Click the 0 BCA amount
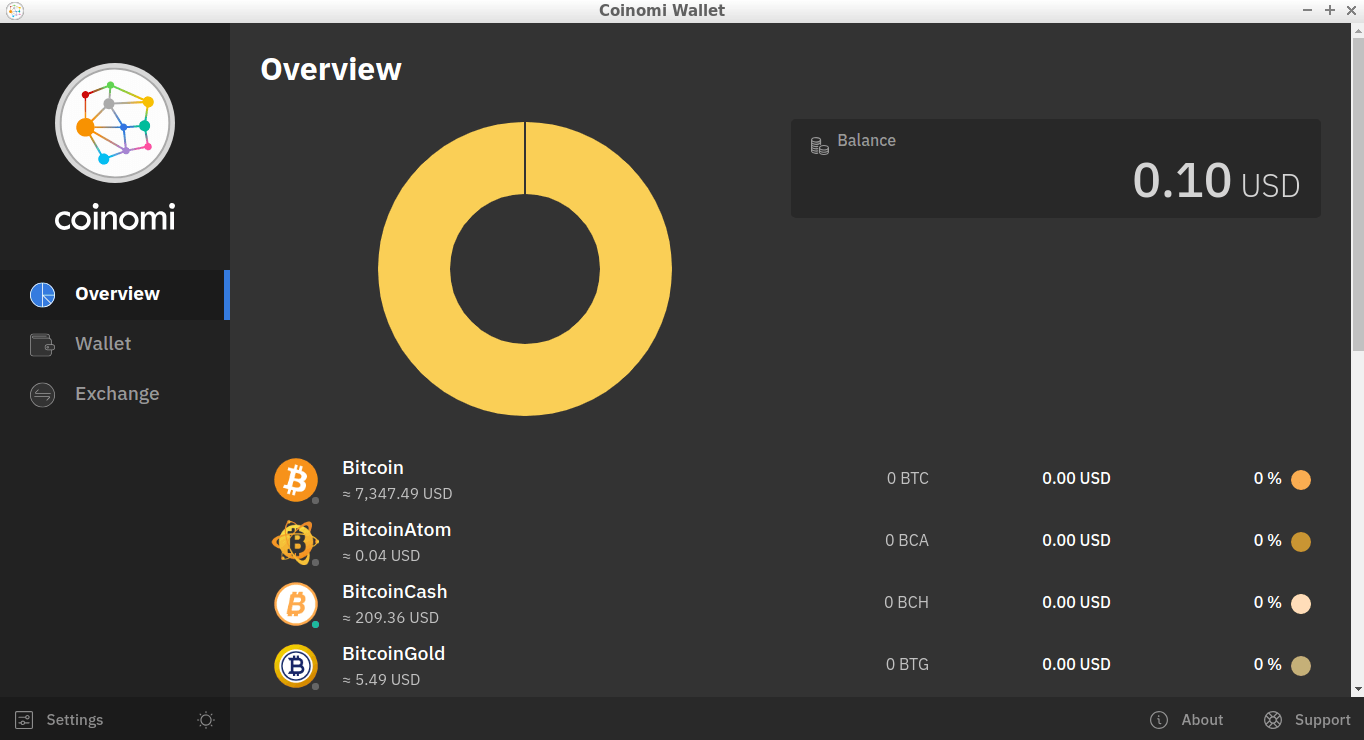Viewport: 1364px width, 740px height. pyautogui.click(x=907, y=541)
